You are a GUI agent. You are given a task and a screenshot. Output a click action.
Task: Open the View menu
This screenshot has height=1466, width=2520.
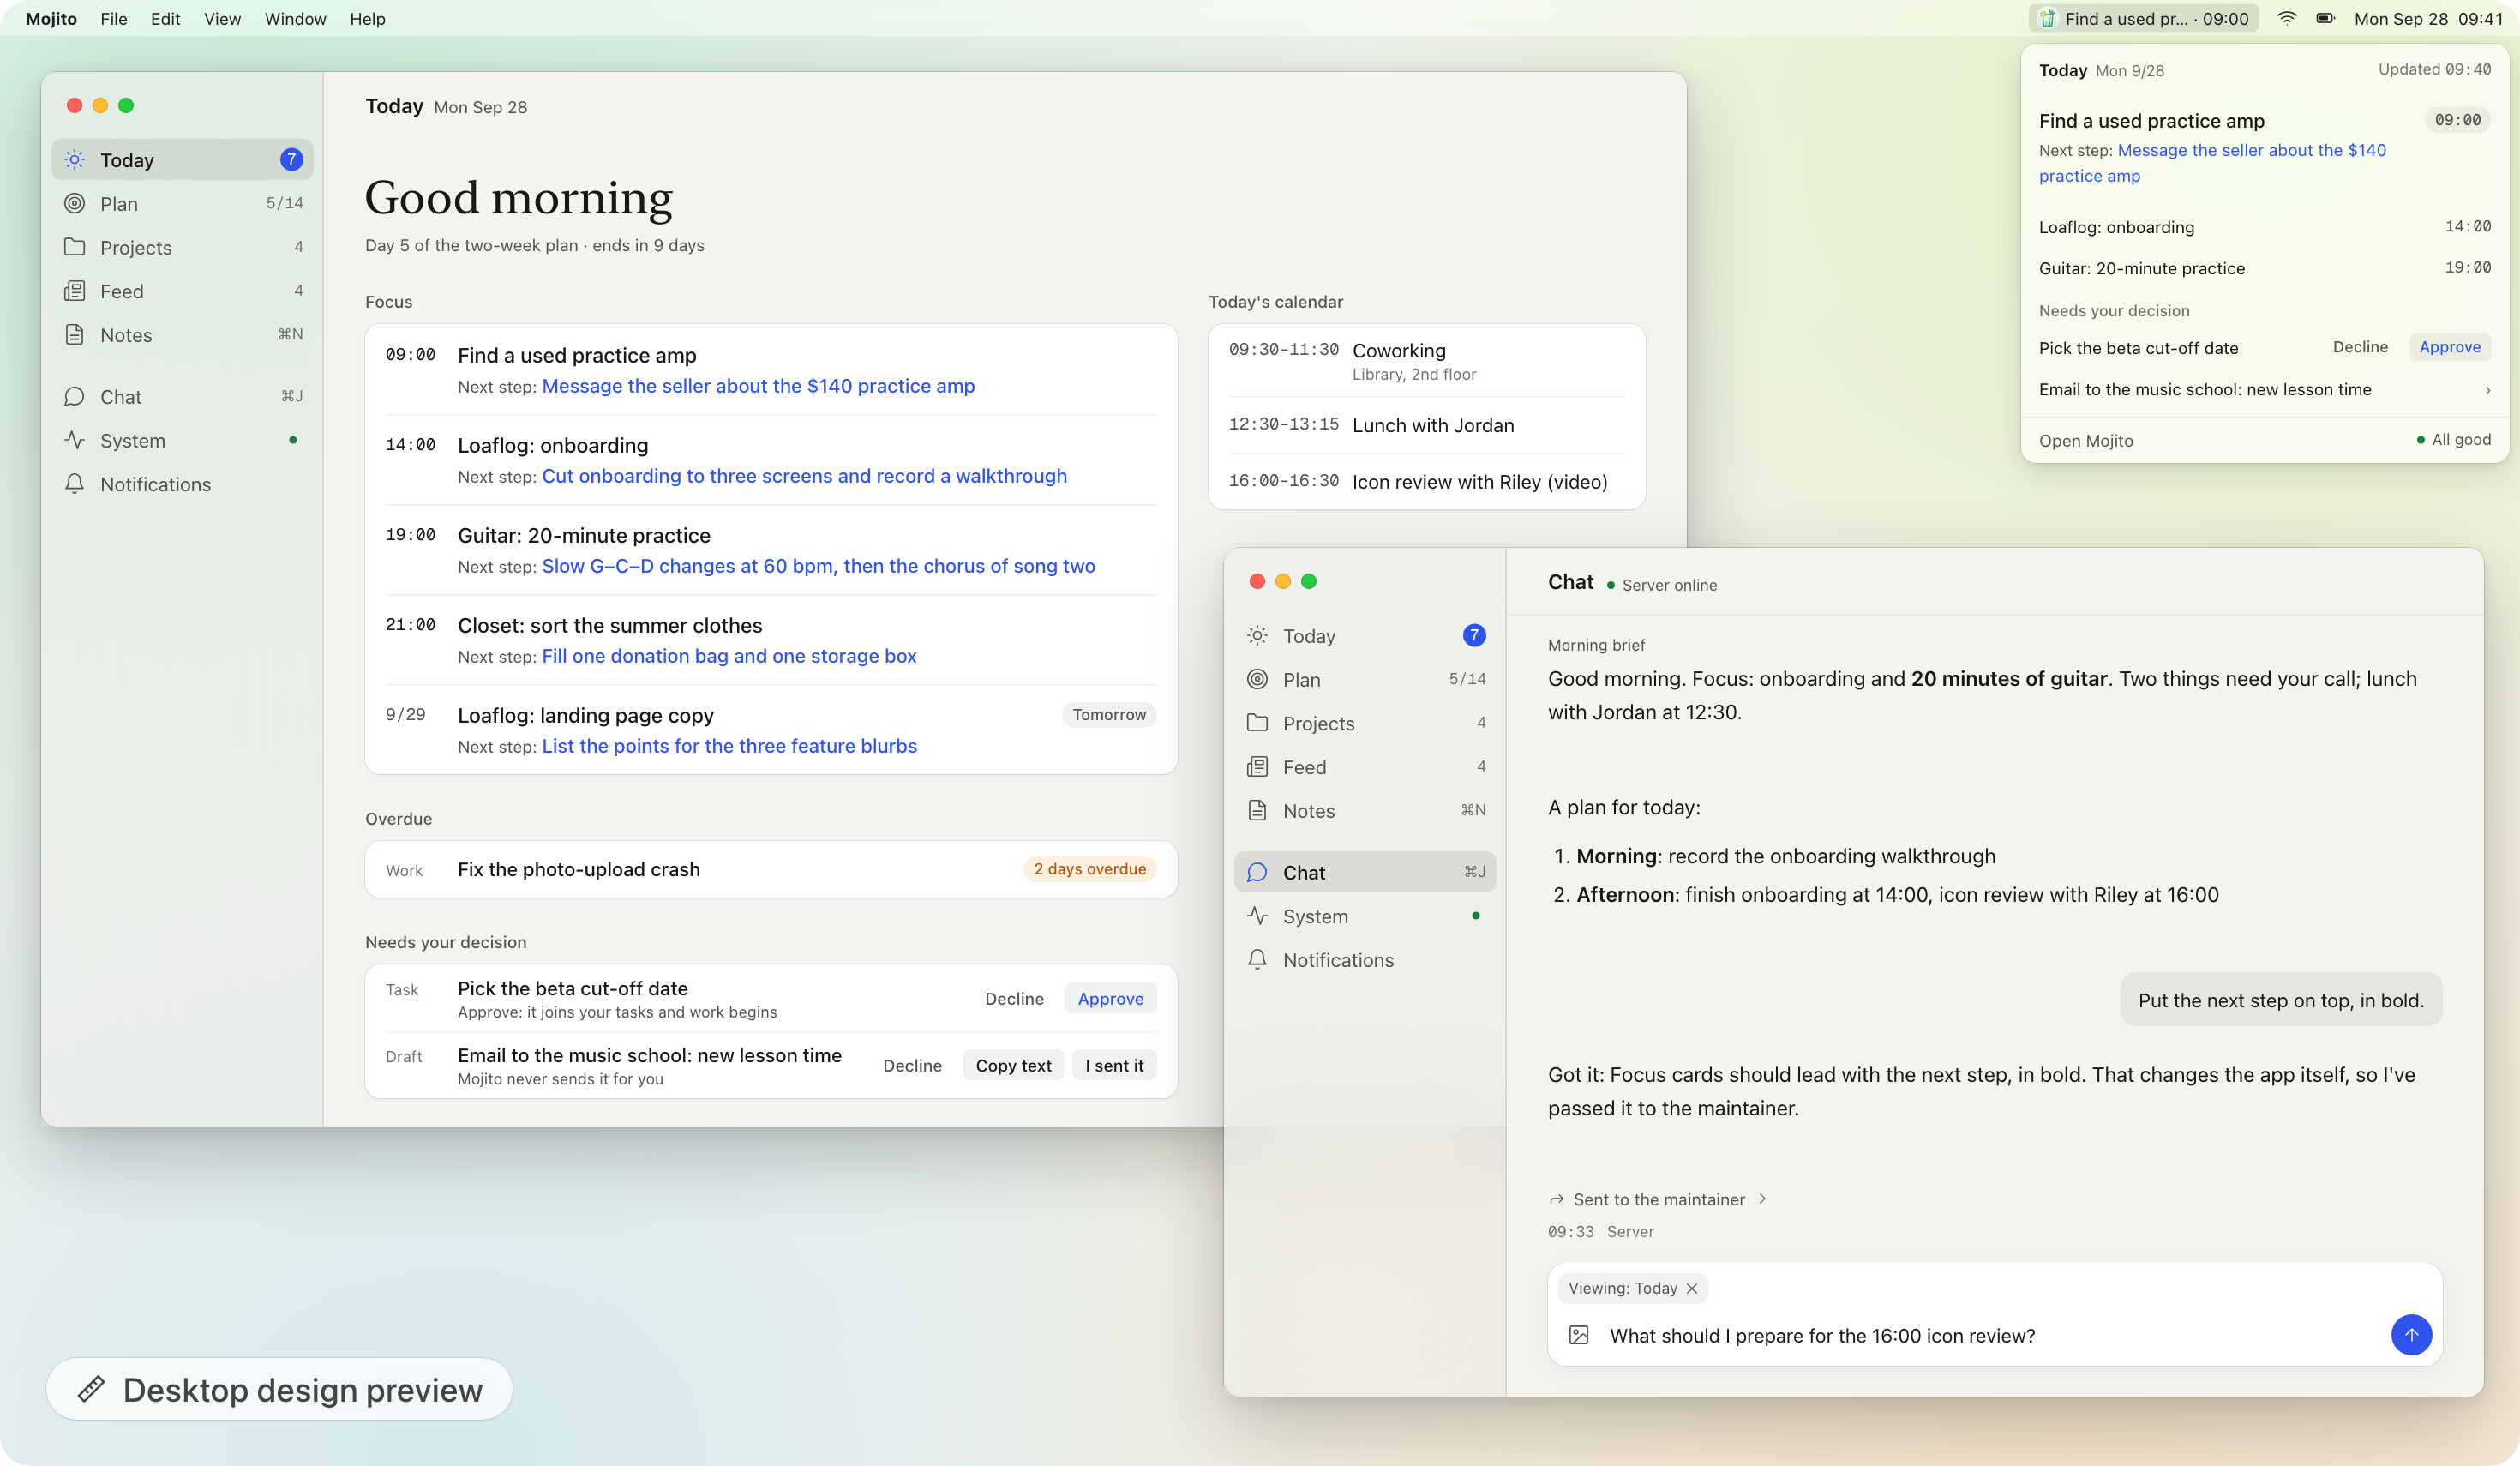click(x=222, y=18)
